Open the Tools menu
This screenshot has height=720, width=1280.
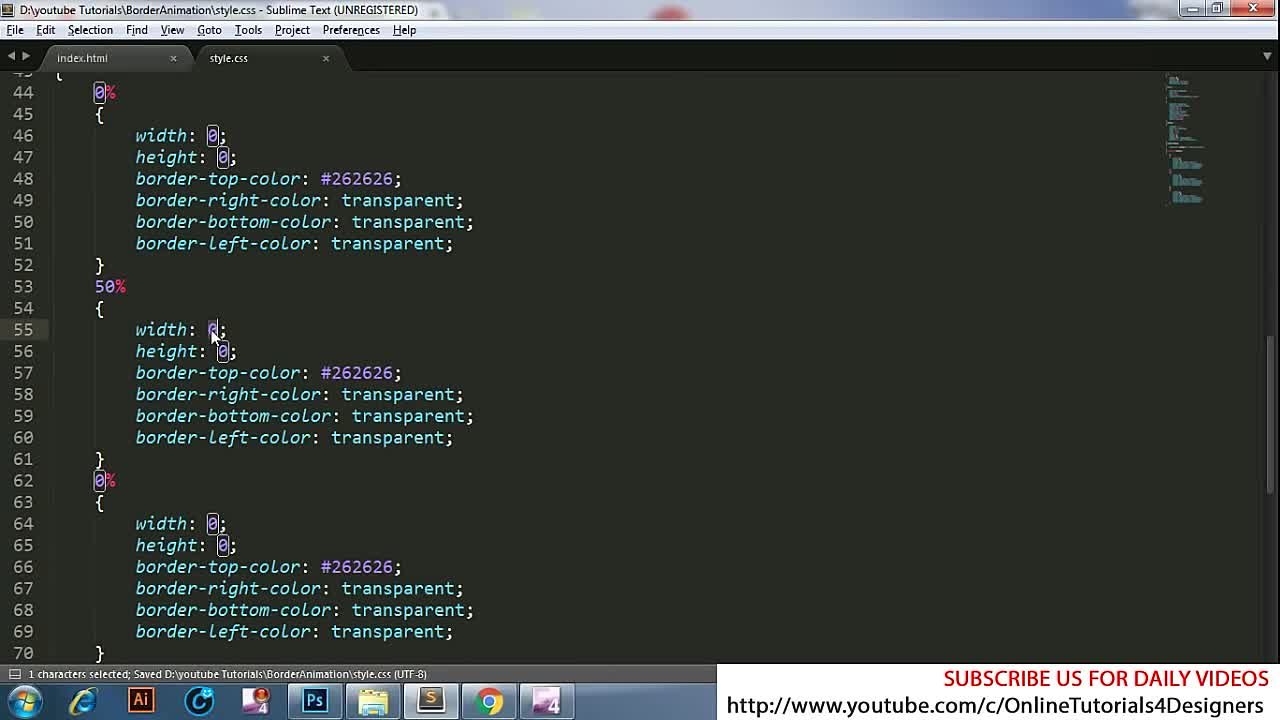click(248, 30)
